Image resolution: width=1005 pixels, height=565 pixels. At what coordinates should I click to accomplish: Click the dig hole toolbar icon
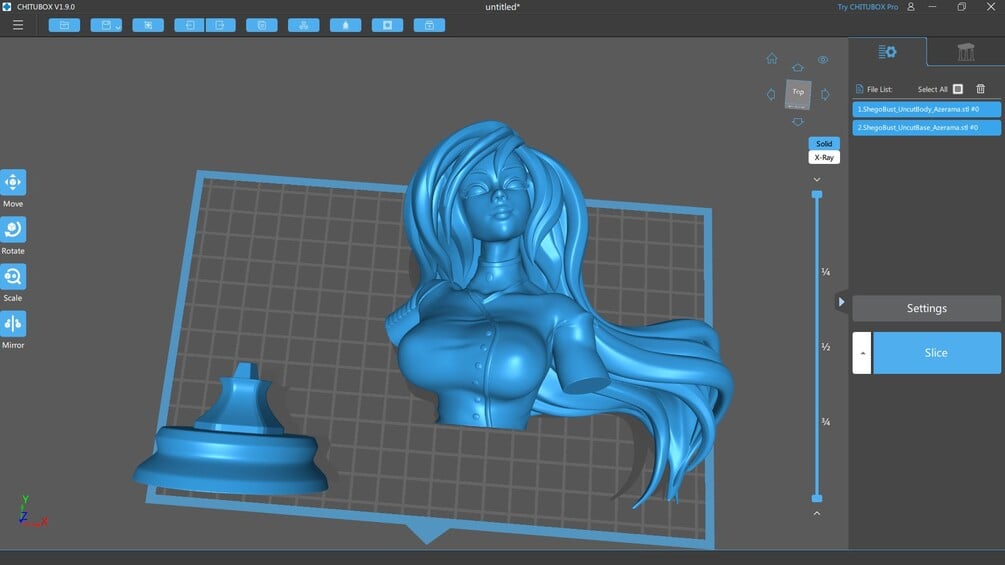tap(387, 25)
